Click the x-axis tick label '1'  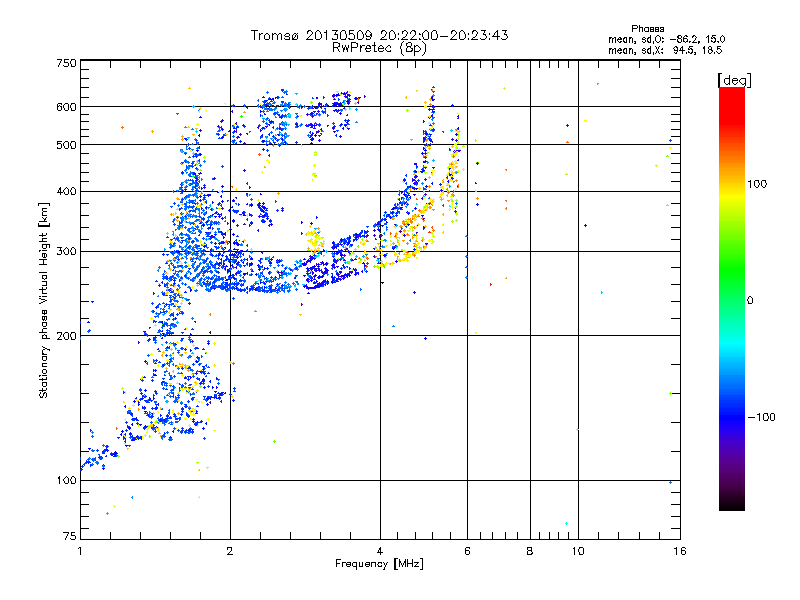80,551
